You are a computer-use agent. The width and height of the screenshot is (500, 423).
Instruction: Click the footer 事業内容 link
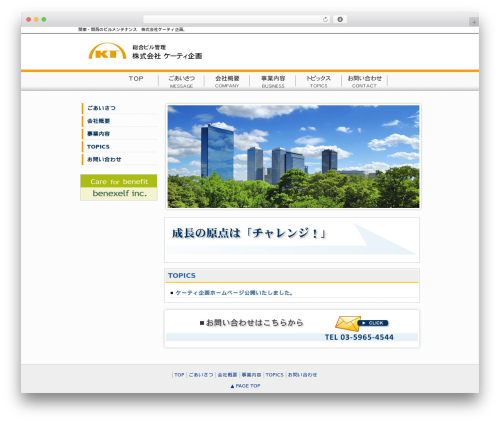(x=251, y=375)
